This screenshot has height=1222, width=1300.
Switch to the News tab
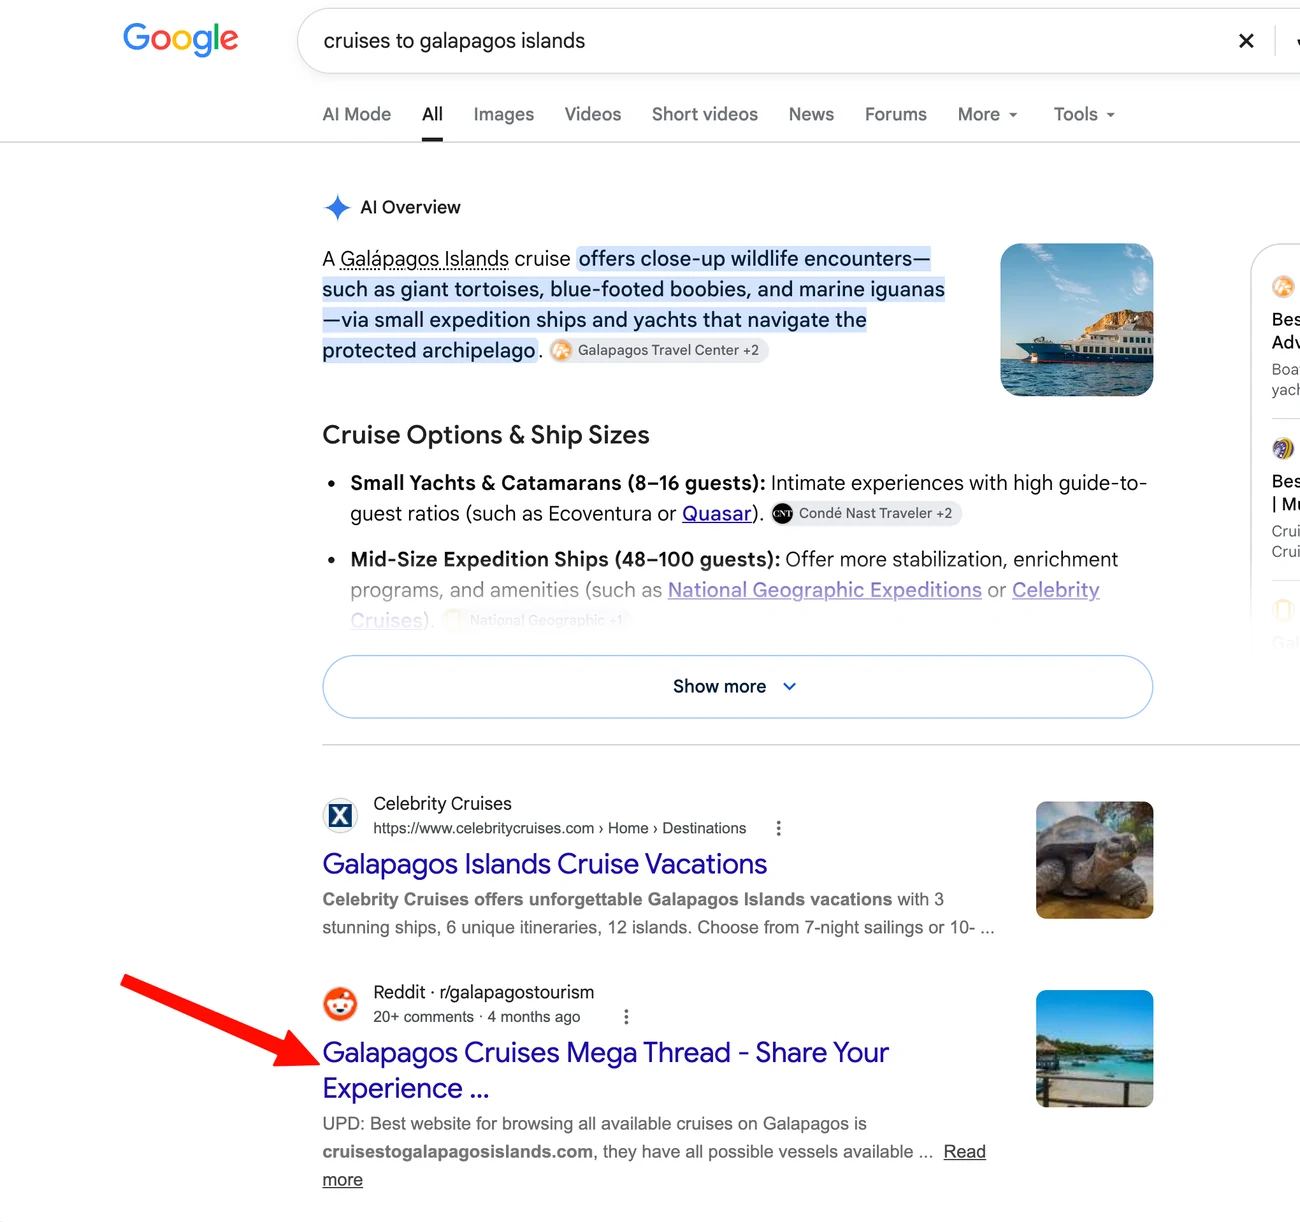pyautogui.click(x=811, y=115)
